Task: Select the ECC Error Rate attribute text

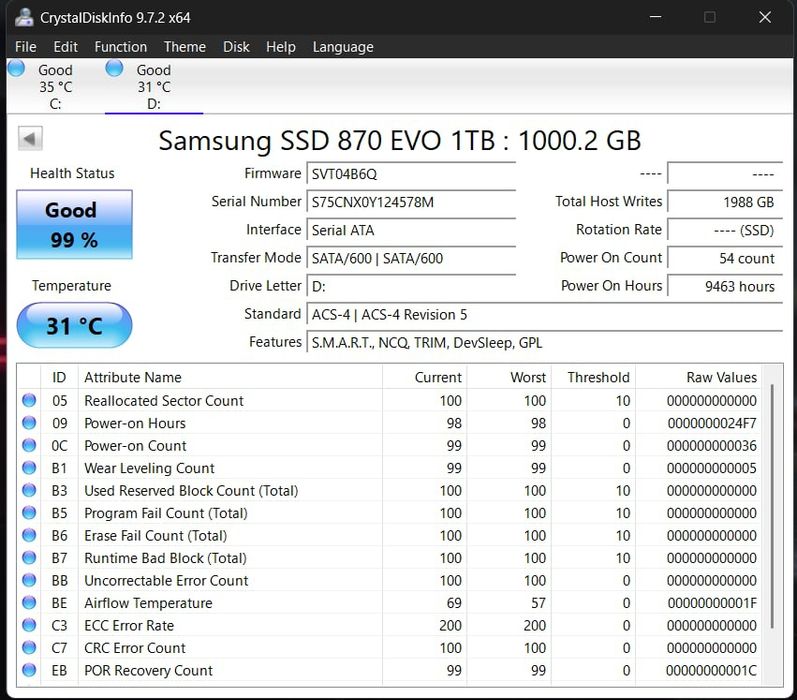Action: click(x=129, y=625)
